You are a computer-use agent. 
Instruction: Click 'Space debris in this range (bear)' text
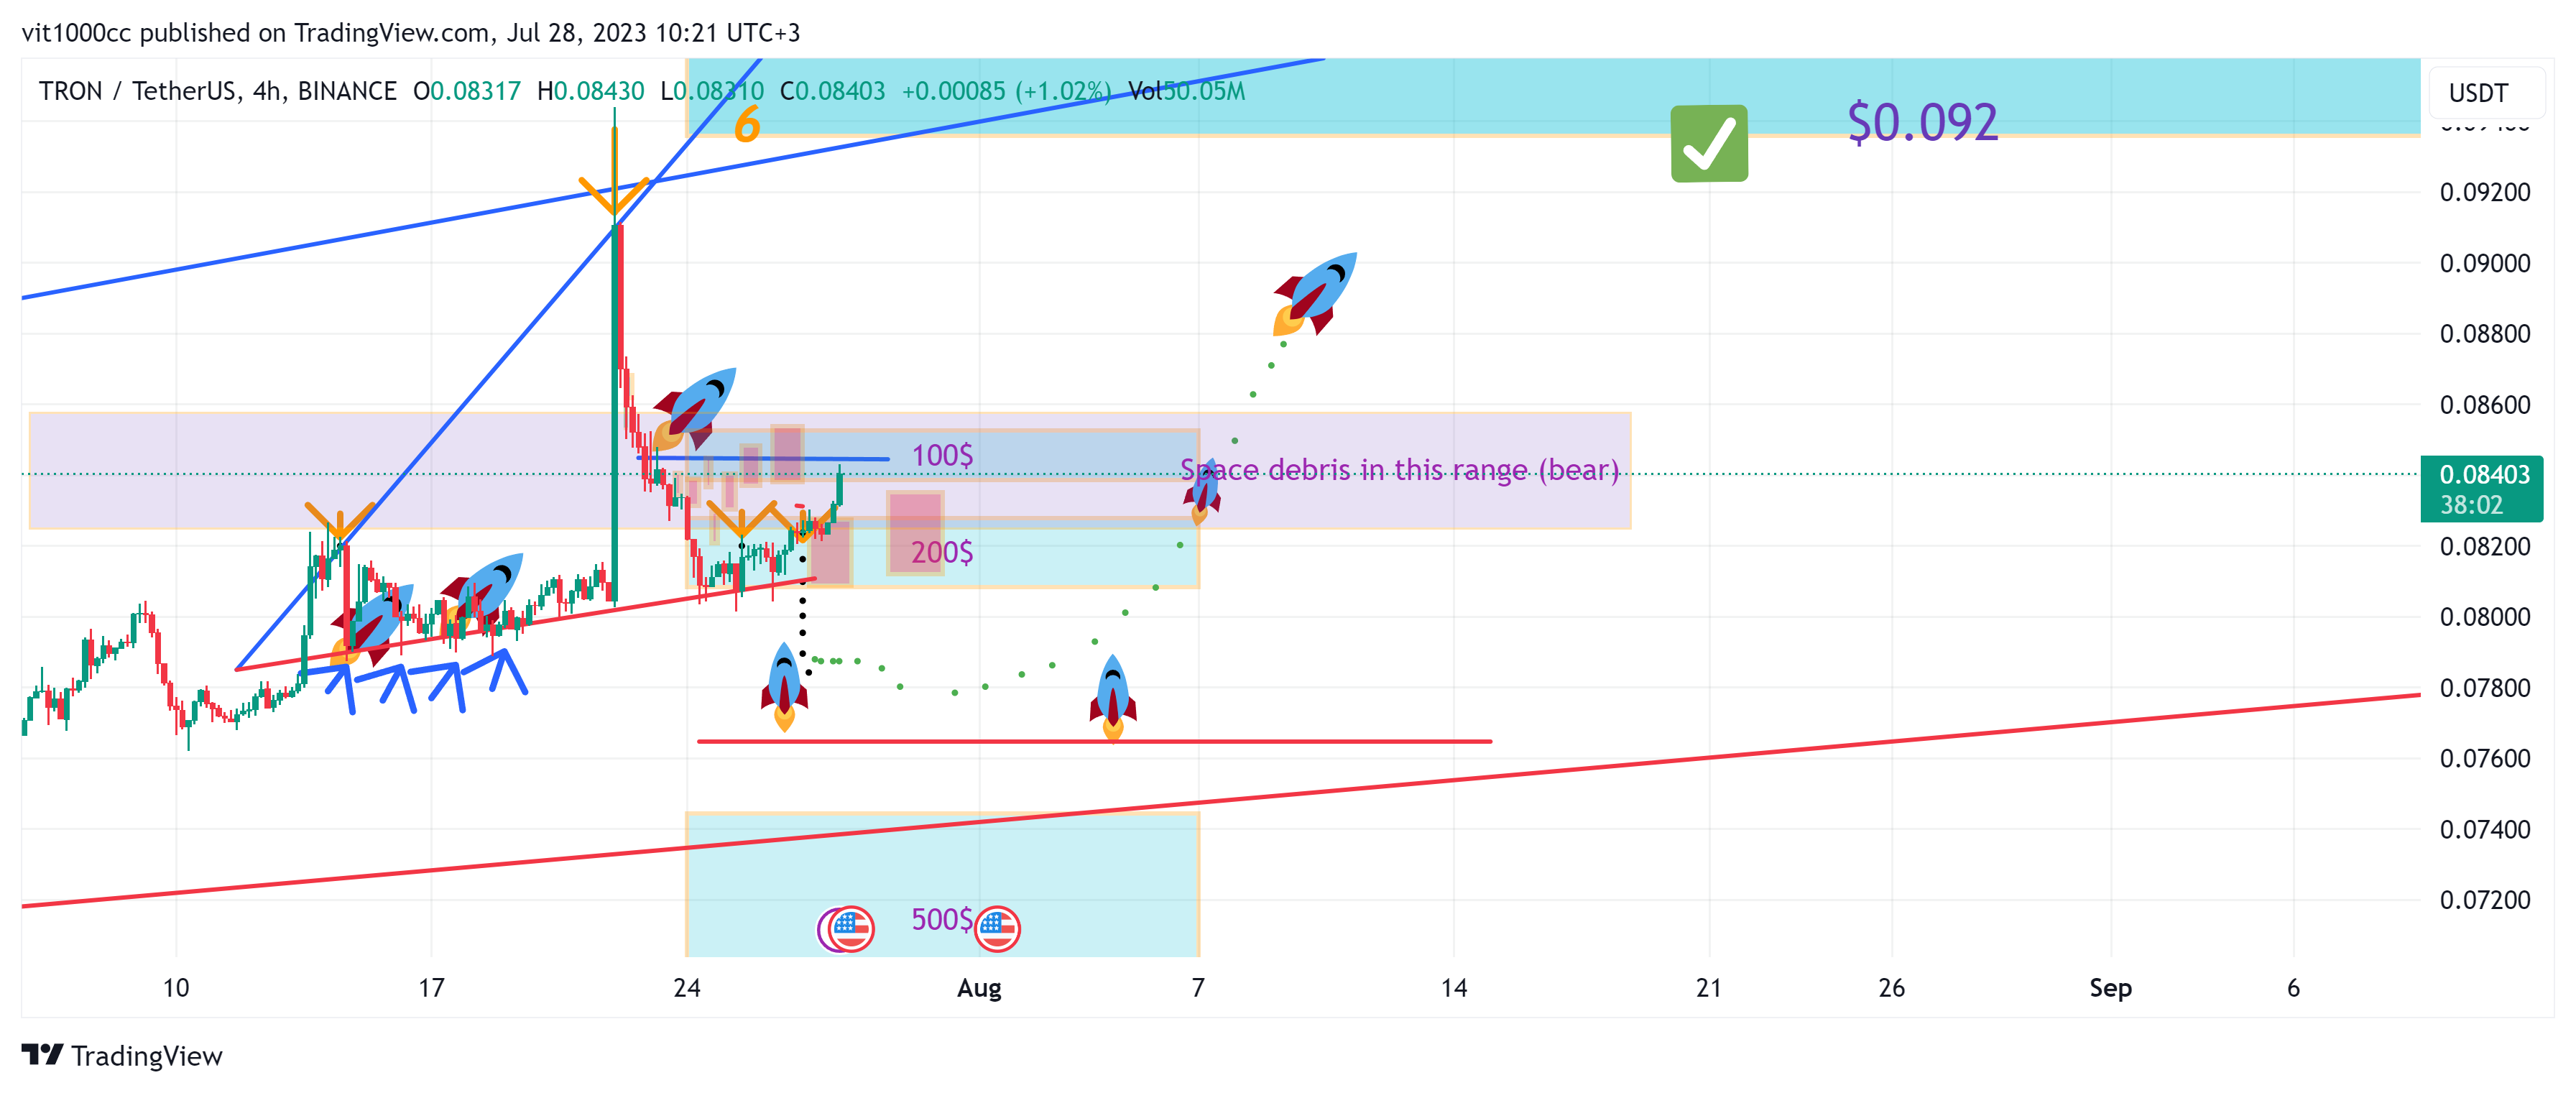coord(1399,471)
